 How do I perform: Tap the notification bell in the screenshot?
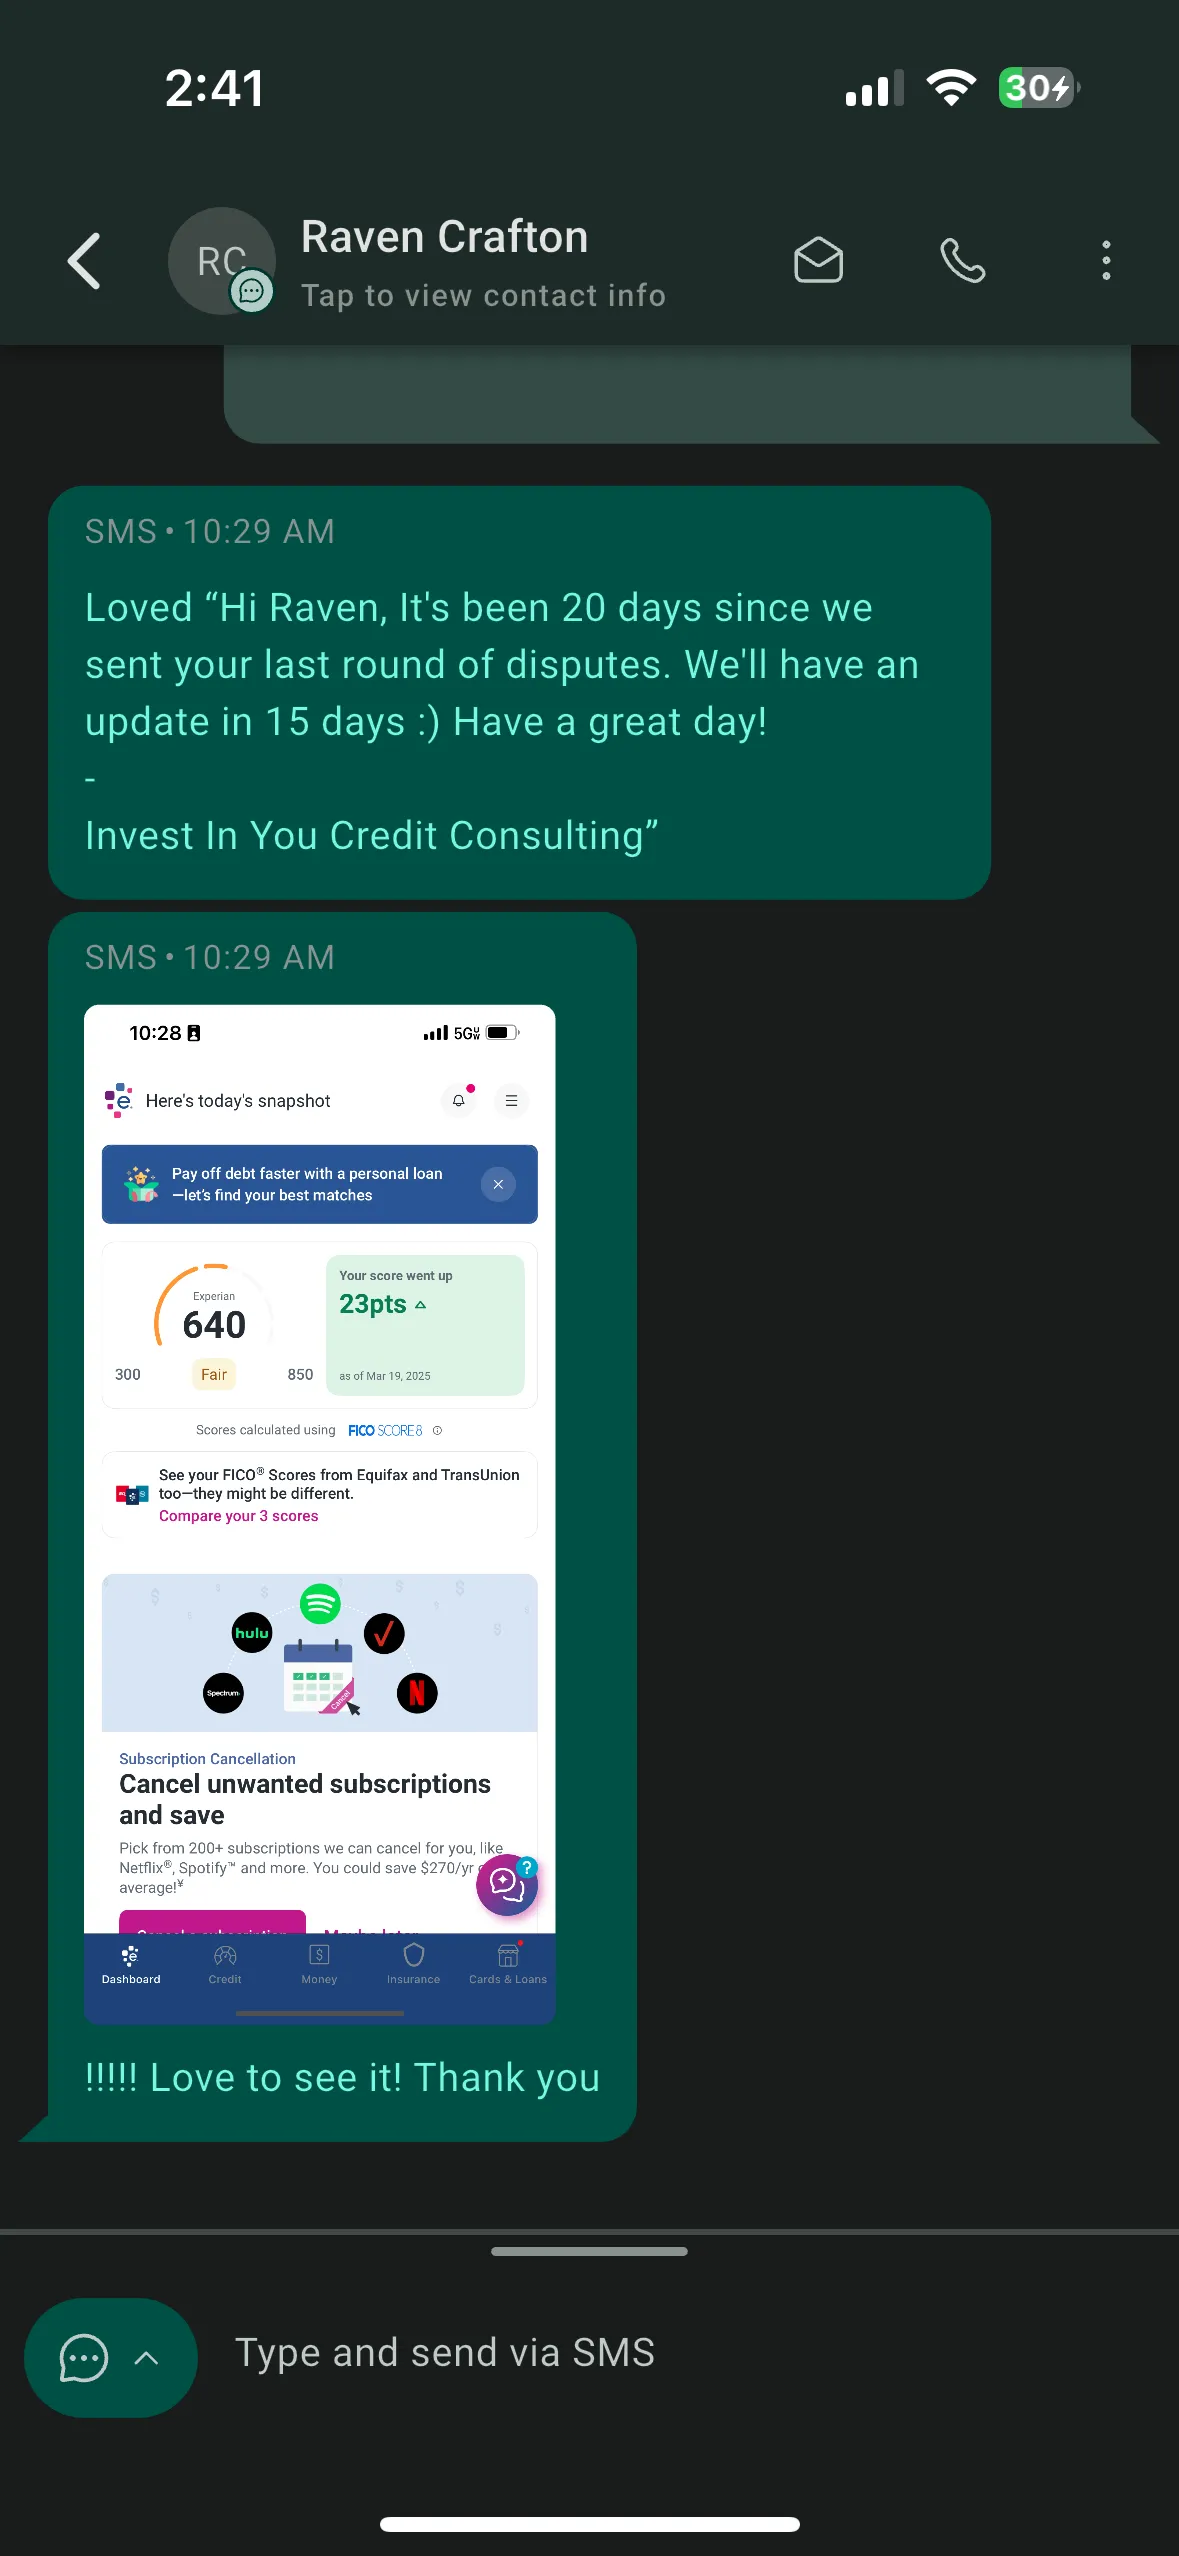[x=459, y=1100]
